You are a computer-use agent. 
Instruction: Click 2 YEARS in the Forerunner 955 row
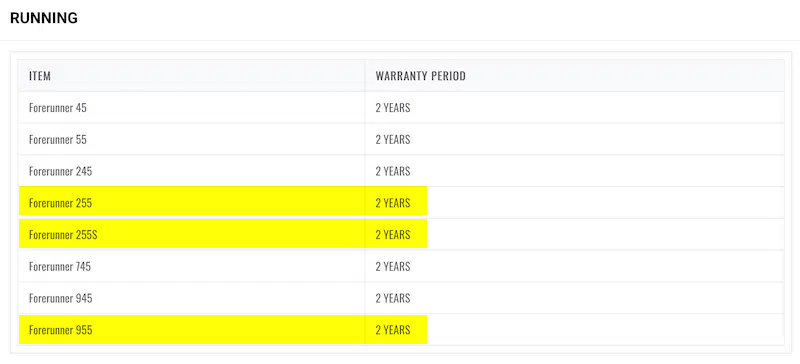pyautogui.click(x=393, y=330)
